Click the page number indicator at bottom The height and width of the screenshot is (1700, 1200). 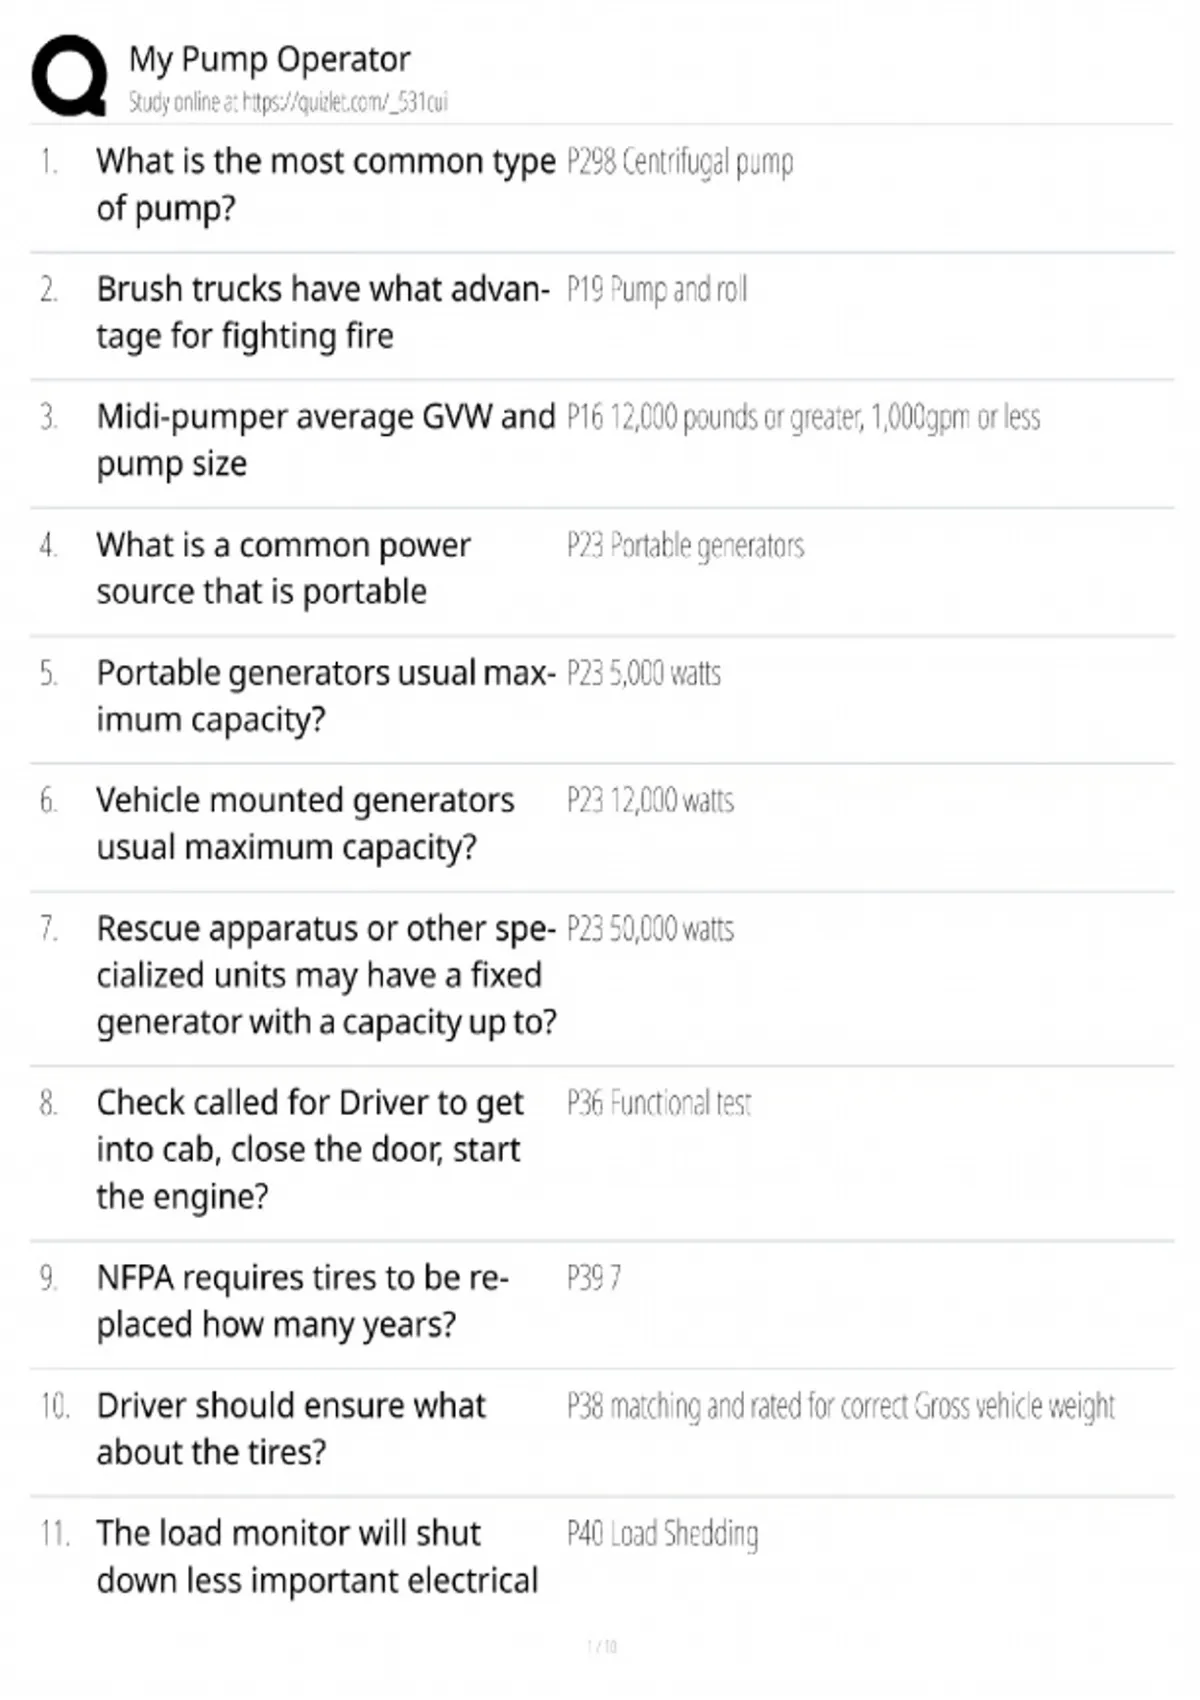(601, 1646)
